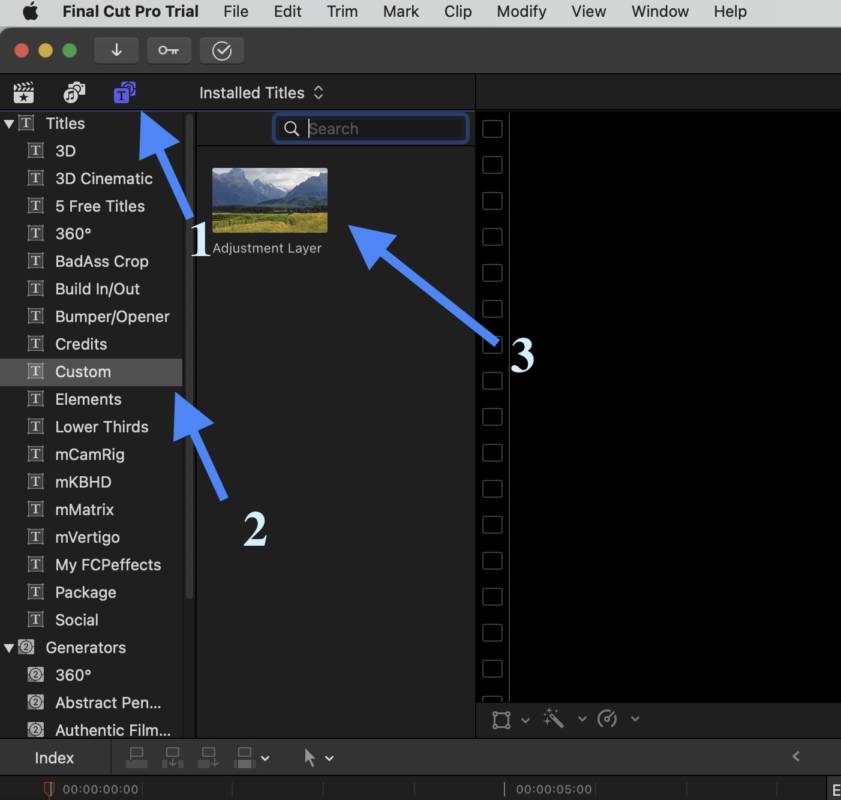Select the arrow Select tool icon
The width and height of the screenshot is (841, 800).
tap(309, 758)
